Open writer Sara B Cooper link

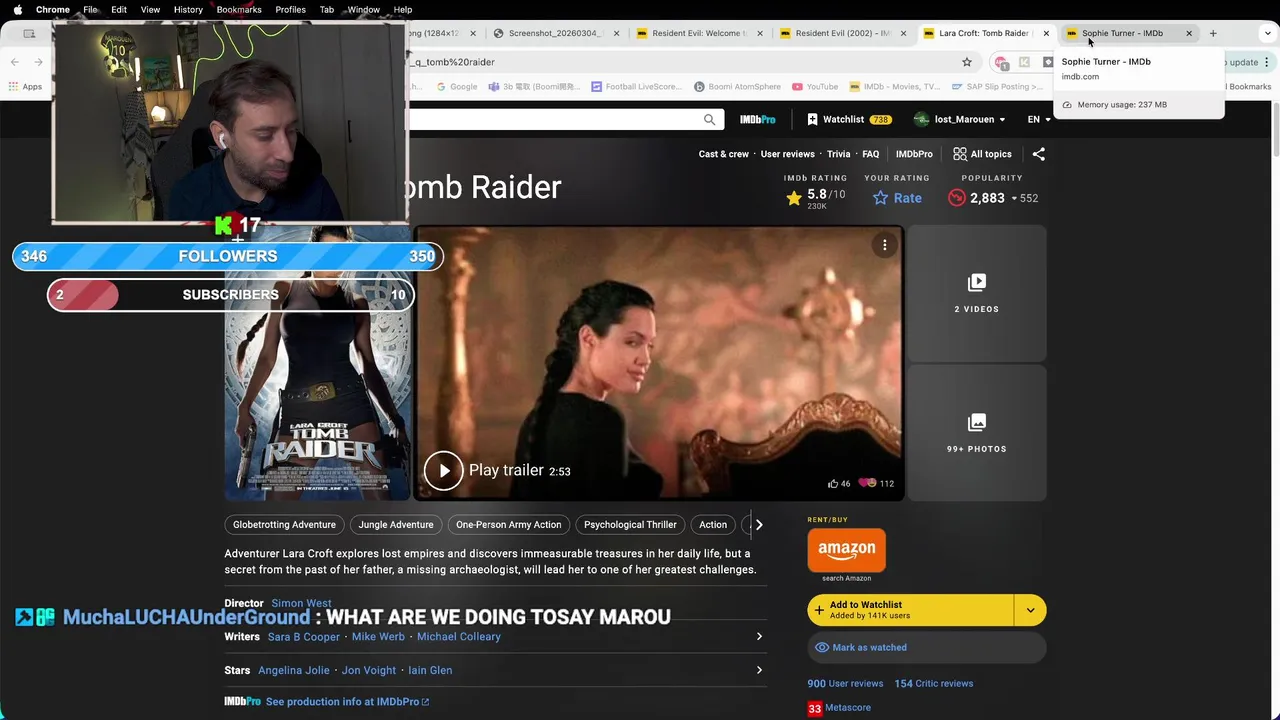(304, 636)
